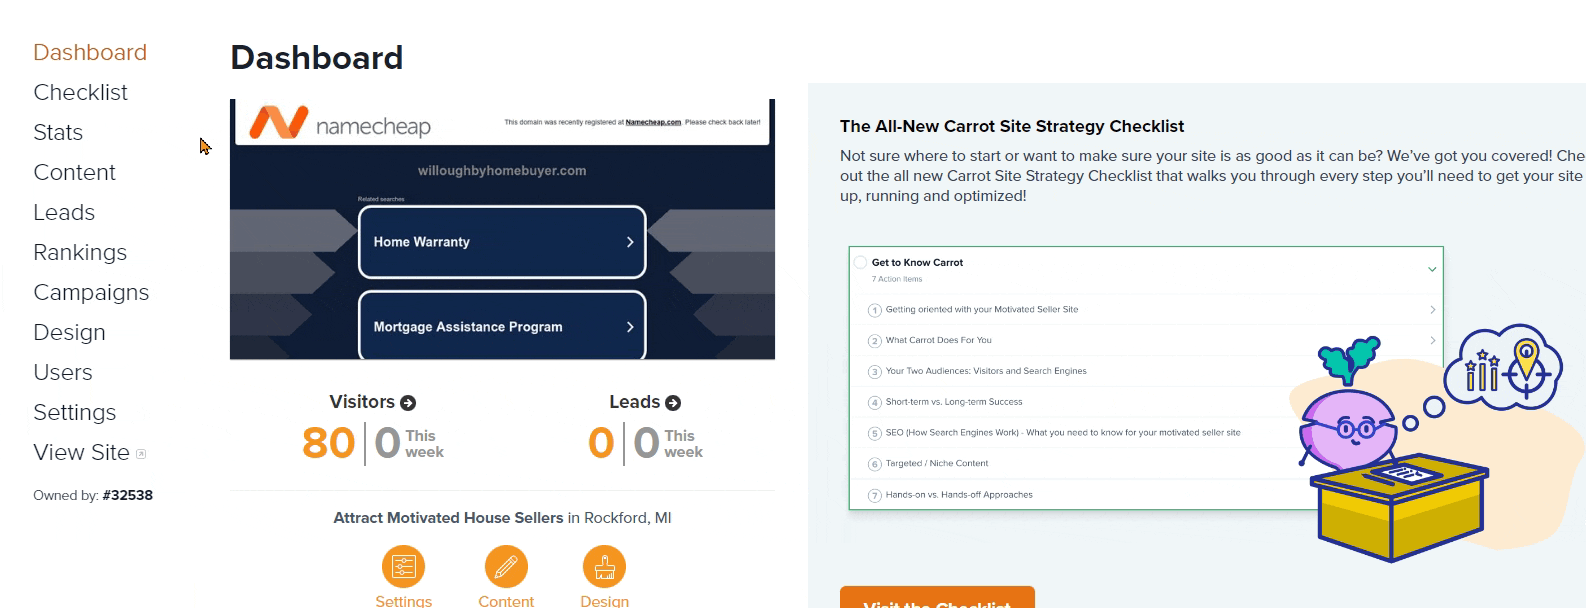Click the Design label under brush icon
1586x608 pixels.
604,600
